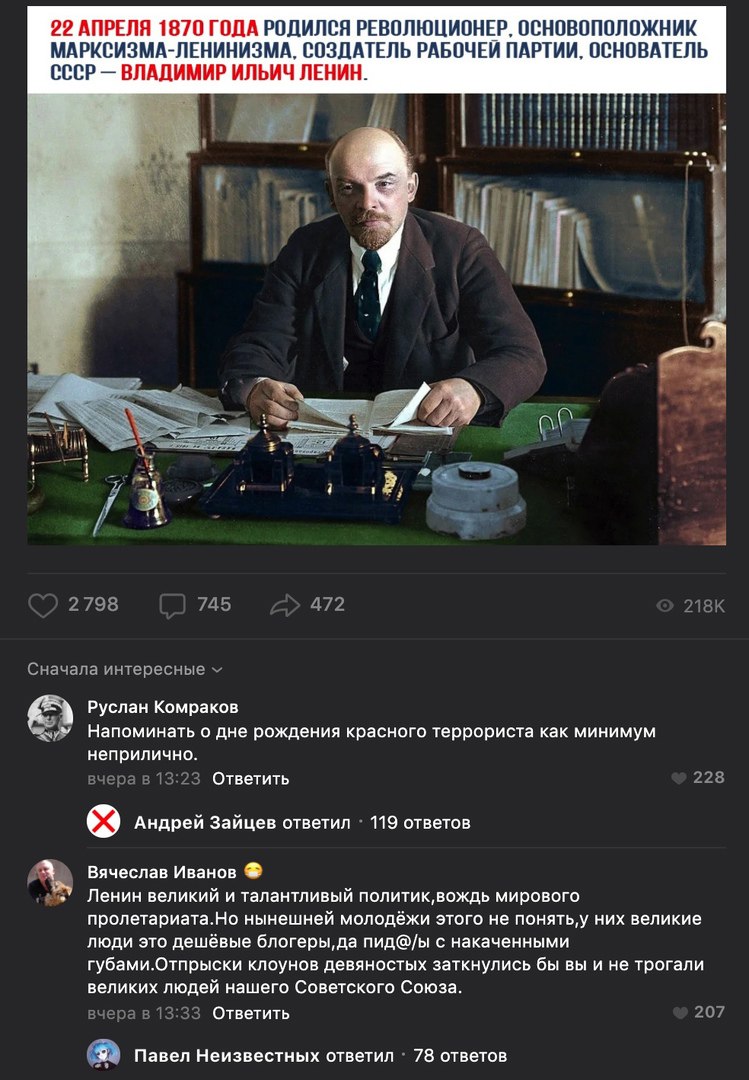
Task: Reply to Руслан Комраков's comment
Action: point(251,778)
